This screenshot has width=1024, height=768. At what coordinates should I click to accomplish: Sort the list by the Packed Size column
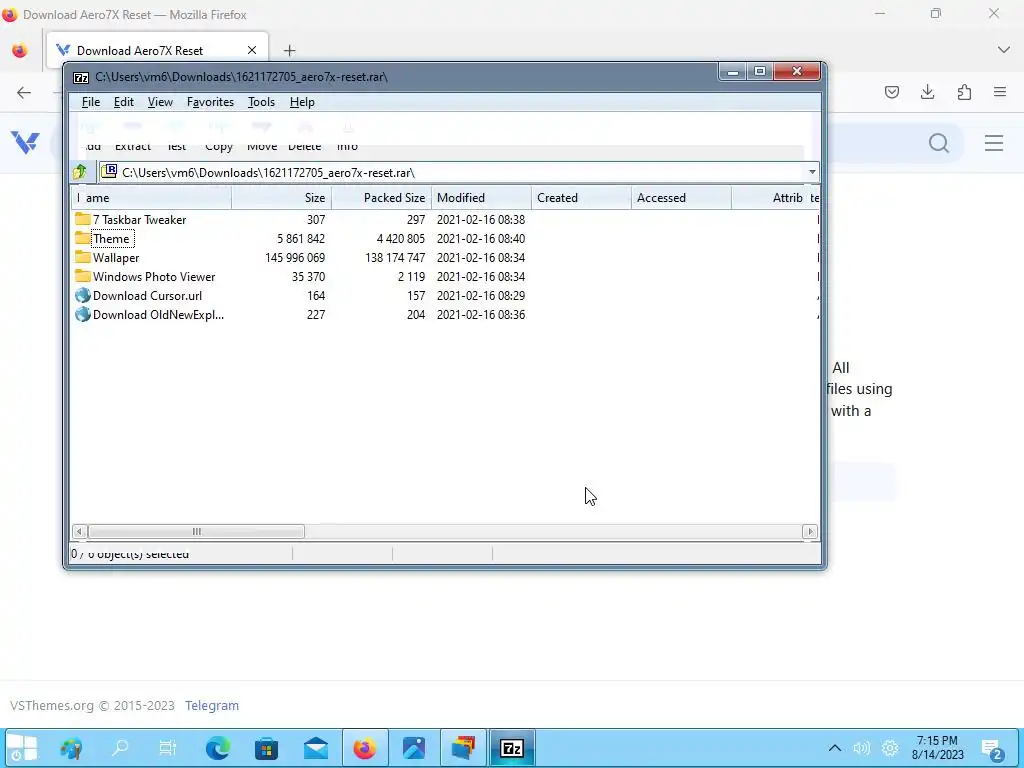(381, 198)
